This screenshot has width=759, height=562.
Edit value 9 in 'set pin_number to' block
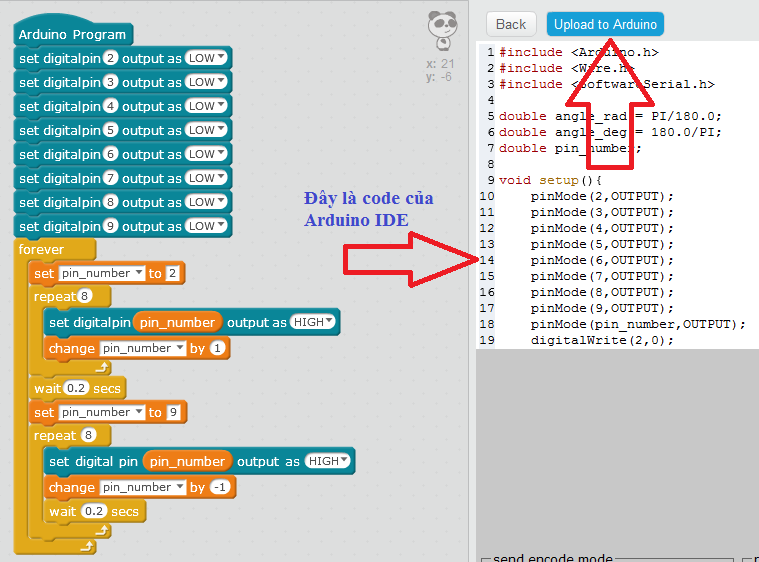click(x=173, y=412)
